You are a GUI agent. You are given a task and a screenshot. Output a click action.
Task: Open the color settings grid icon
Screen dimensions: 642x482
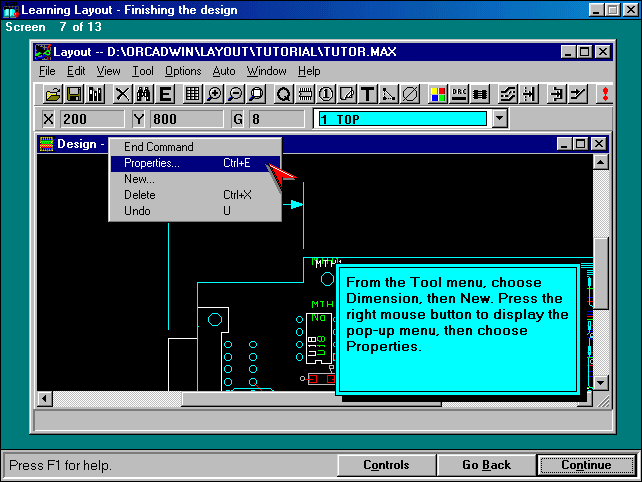coord(438,94)
